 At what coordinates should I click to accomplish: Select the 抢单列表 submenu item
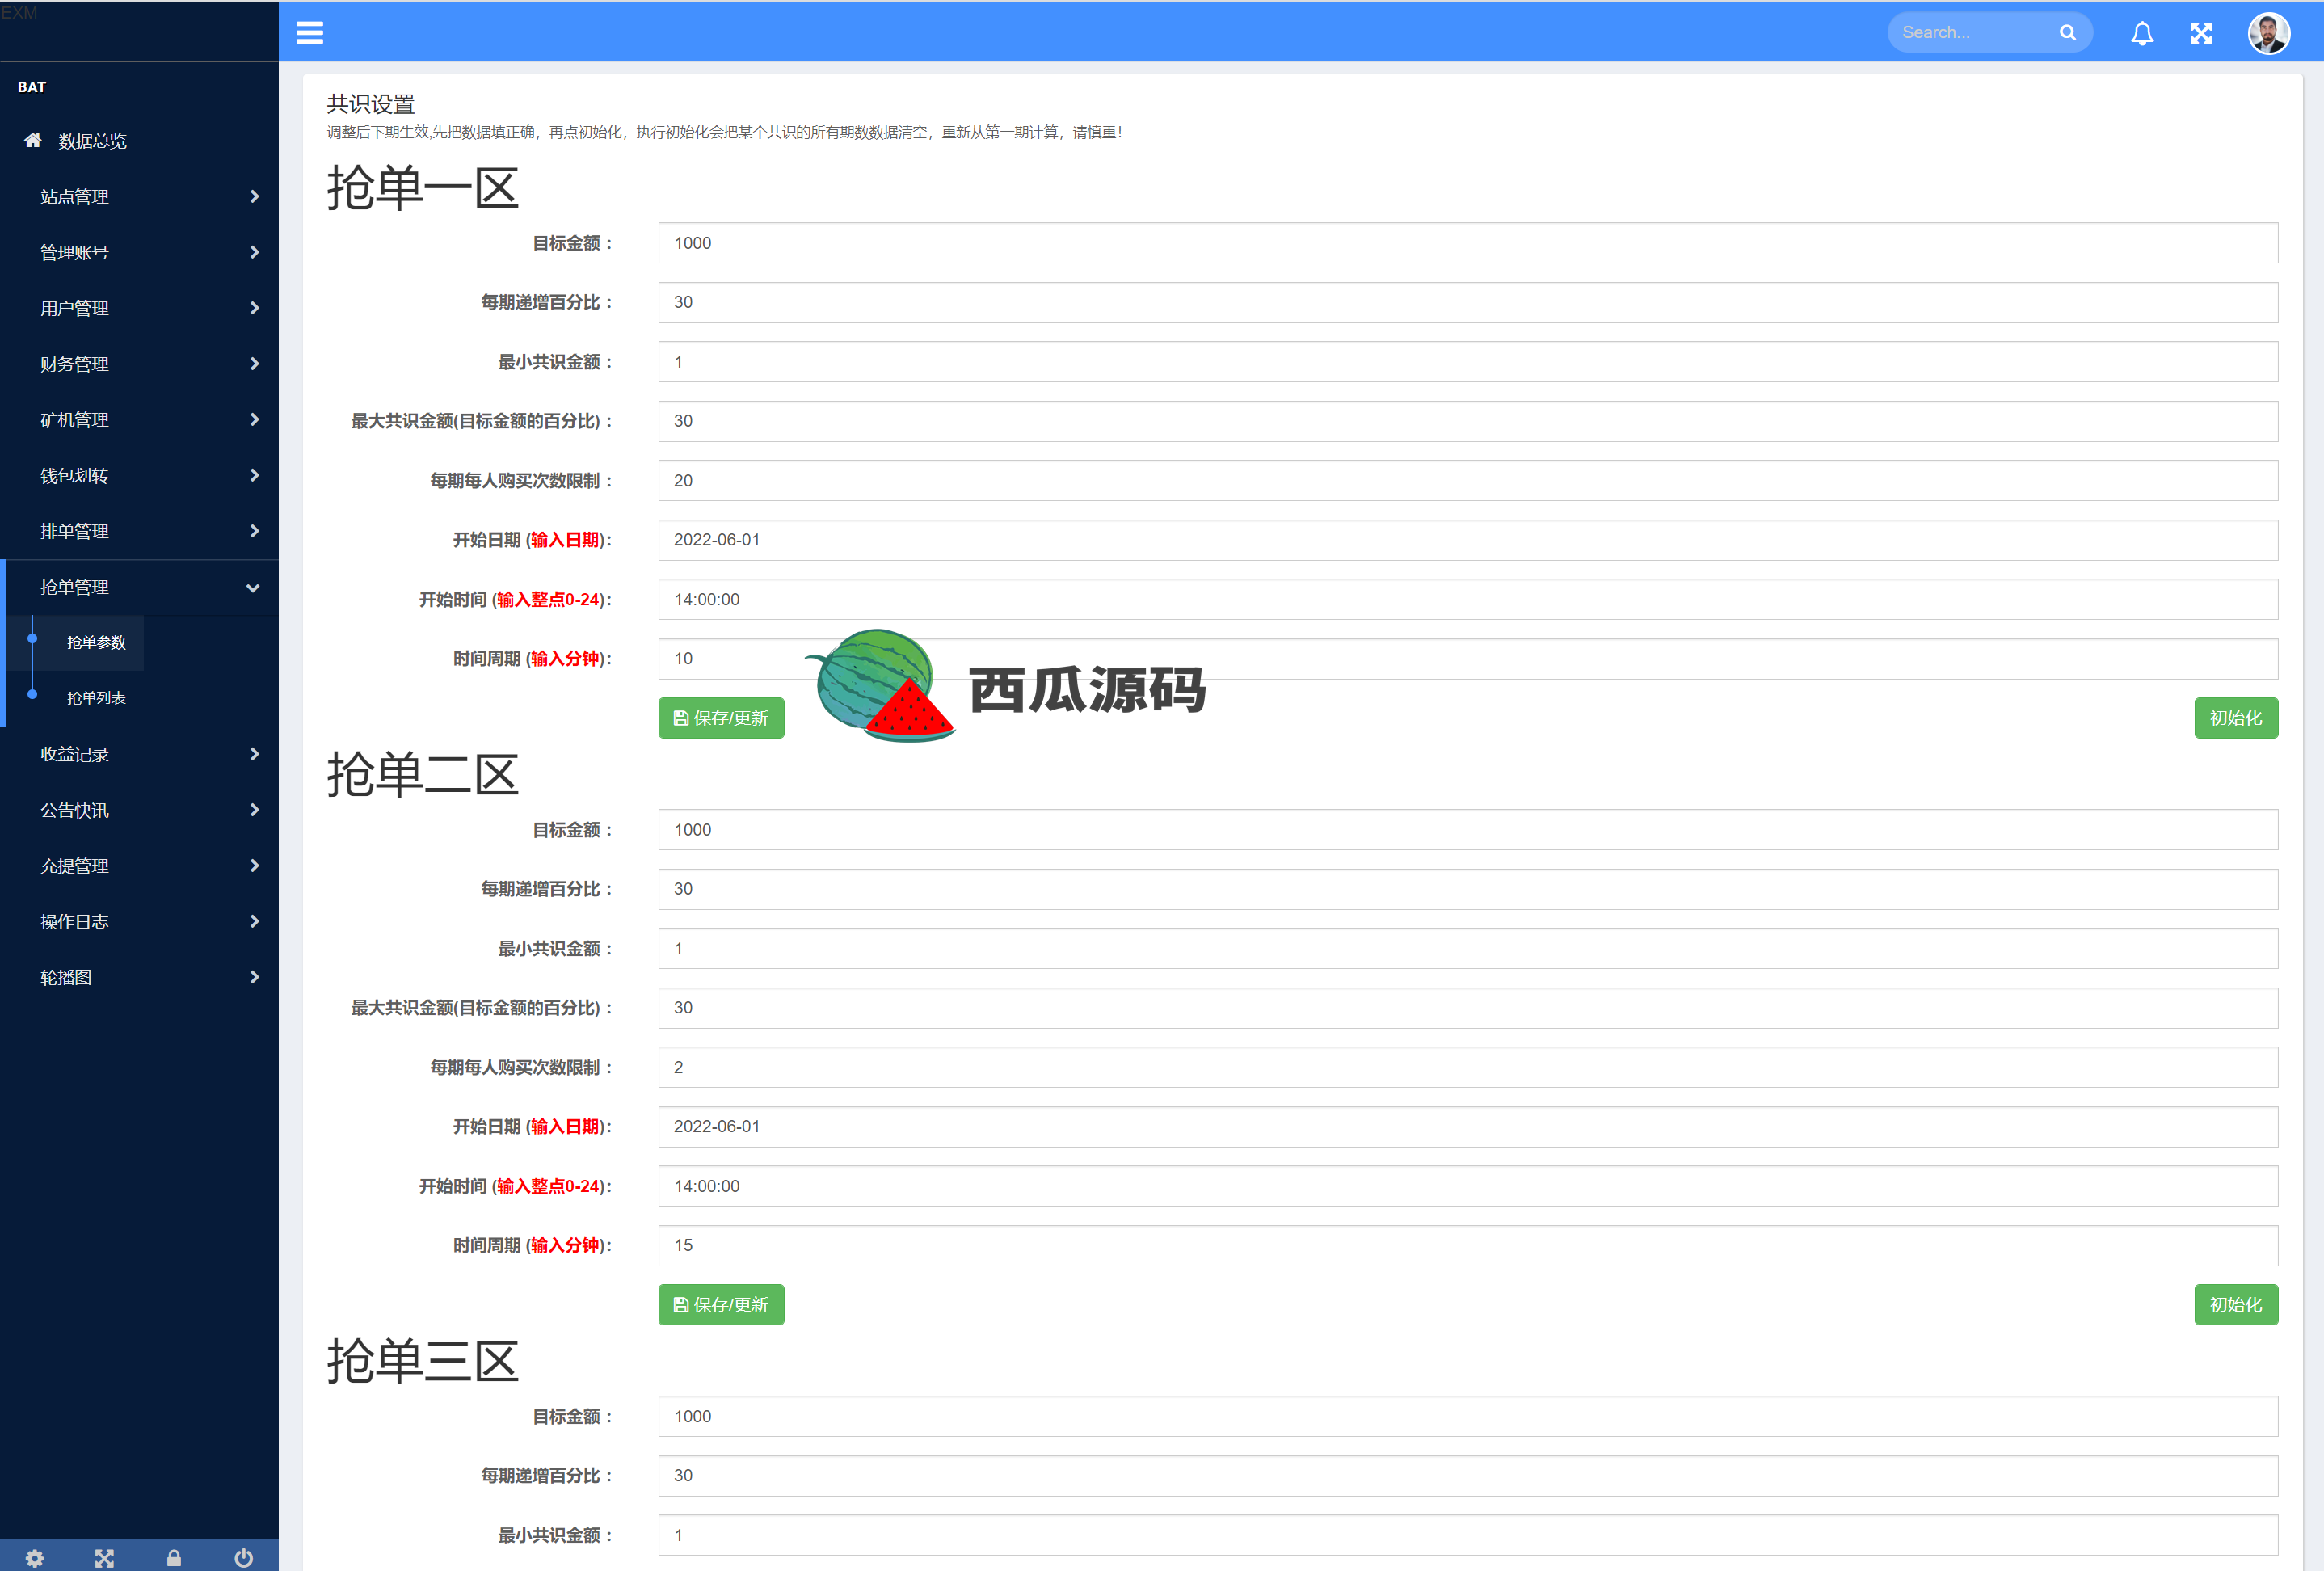pos(96,698)
